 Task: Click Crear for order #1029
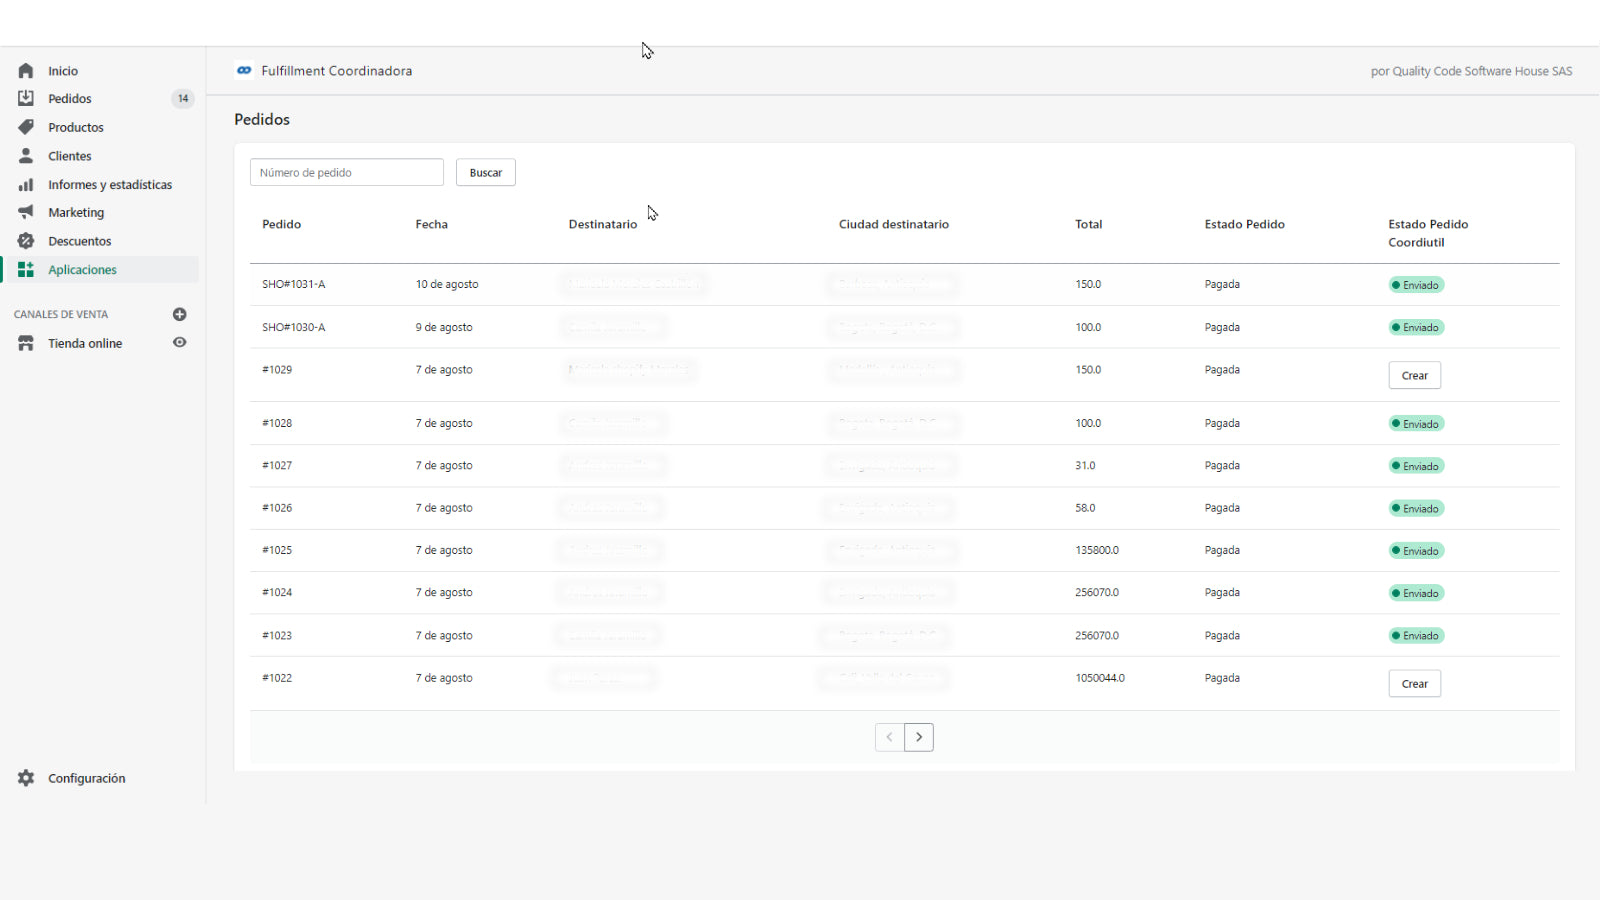pyautogui.click(x=1414, y=375)
